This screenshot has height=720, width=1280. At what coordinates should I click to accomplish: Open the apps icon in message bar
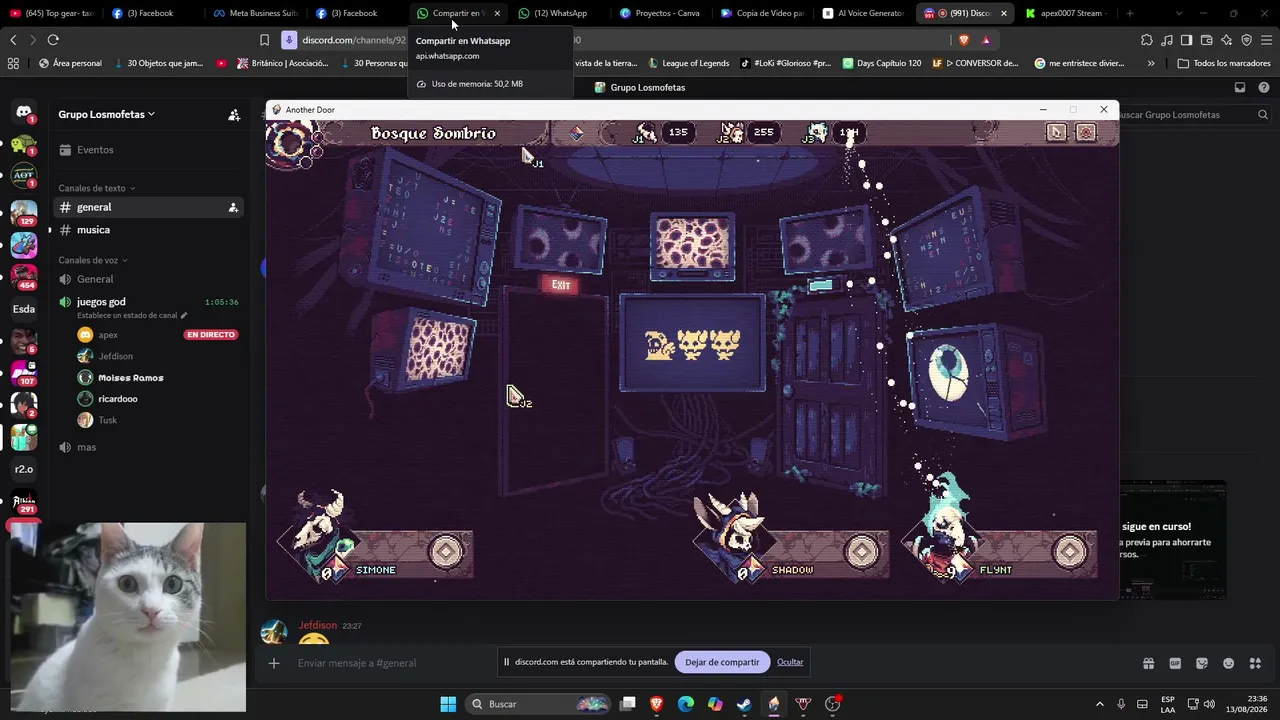(x=1256, y=663)
